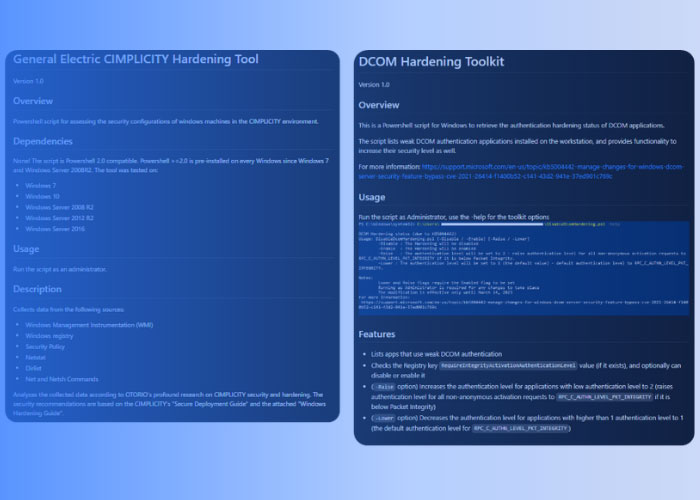Click 'Run the script as Administrator, use the -help' line
Image resolution: width=700 pixels, height=500 pixels.
click(x=454, y=217)
